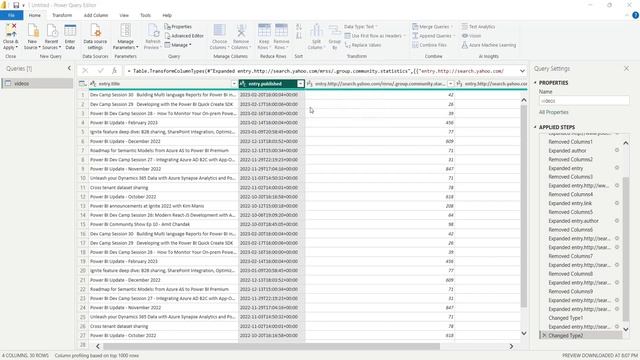Screen dimensions: 640x360
Task: Open the Help tab
Action: coord(167,15)
